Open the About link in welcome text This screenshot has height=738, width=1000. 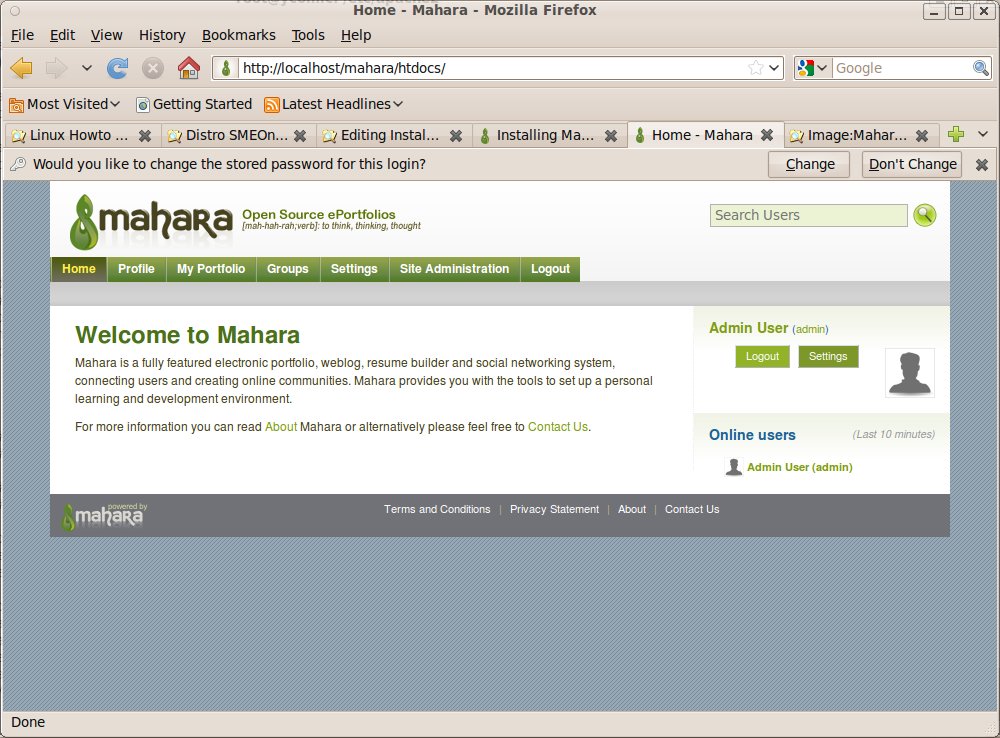pos(281,427)
